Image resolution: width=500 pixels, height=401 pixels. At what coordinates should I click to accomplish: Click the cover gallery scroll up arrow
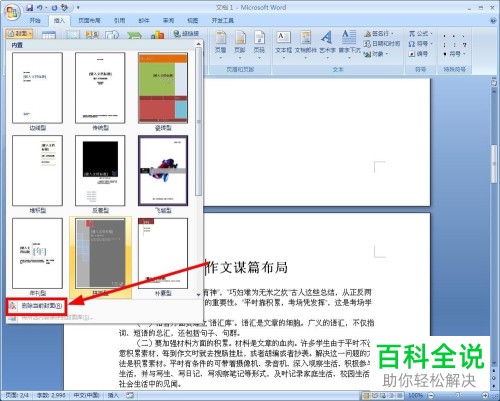[199, 44]
